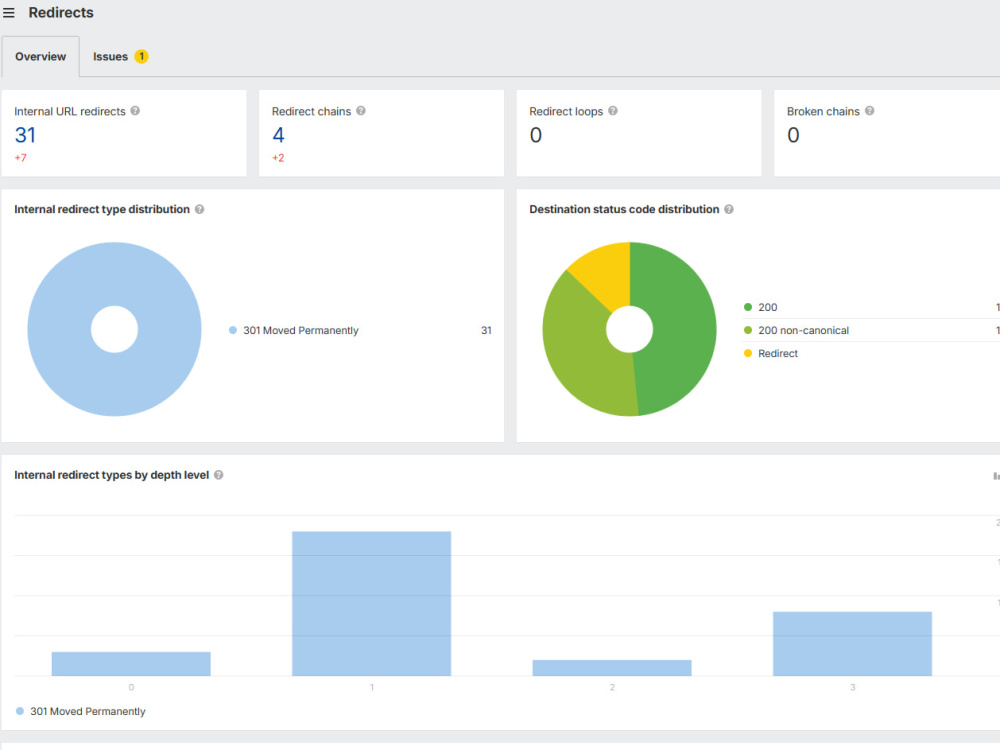The height and width of the screenshot is (750, 1000).
Task: Click help icon for Internal redirect type distribution
Action: [x=200, y=209]
